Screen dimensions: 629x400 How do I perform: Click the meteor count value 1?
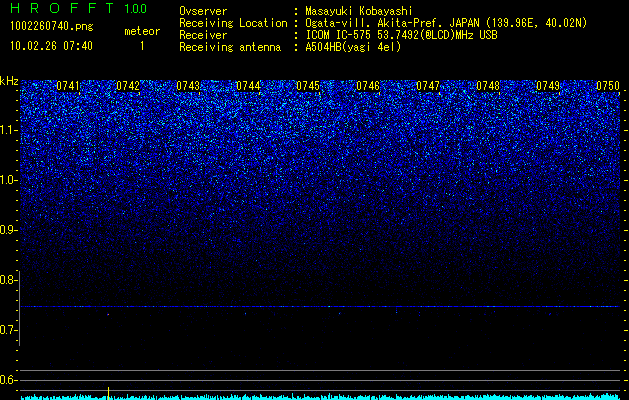point(142,47)
